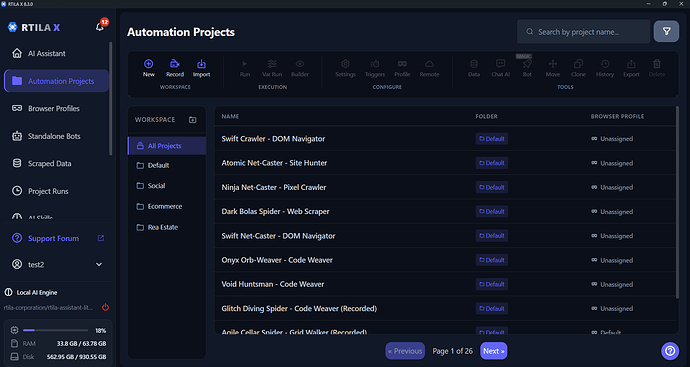Open the Support Forum link
The height and width of the screenshot is (367, 690).
click(53, 238)
